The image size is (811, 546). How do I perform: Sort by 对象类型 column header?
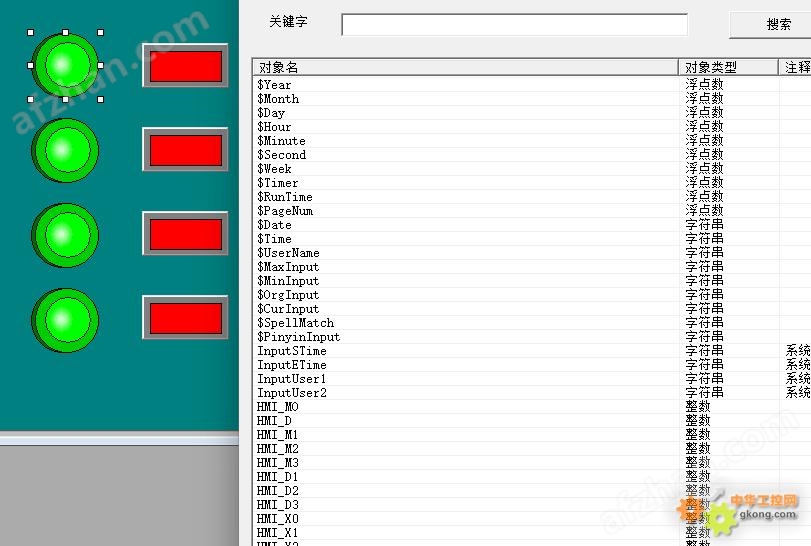pyautogui.click(x=728, y=67)
